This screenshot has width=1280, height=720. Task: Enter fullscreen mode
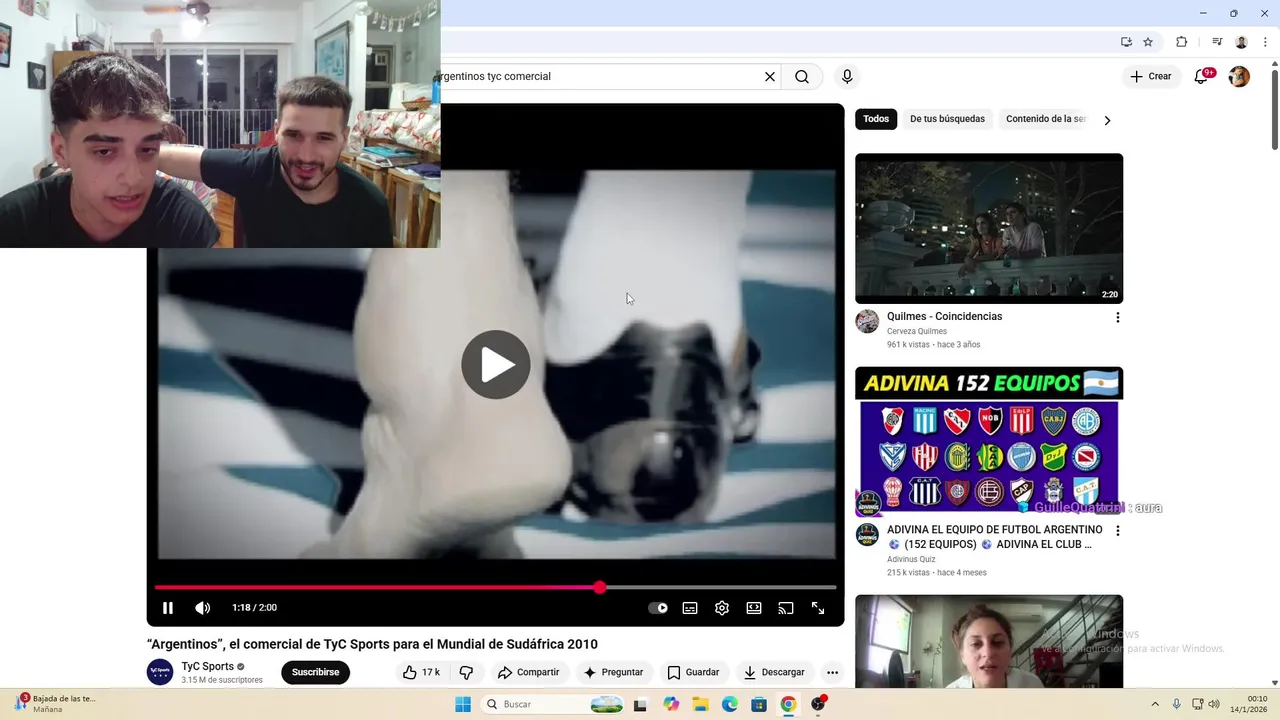click(x=818, y=608)
